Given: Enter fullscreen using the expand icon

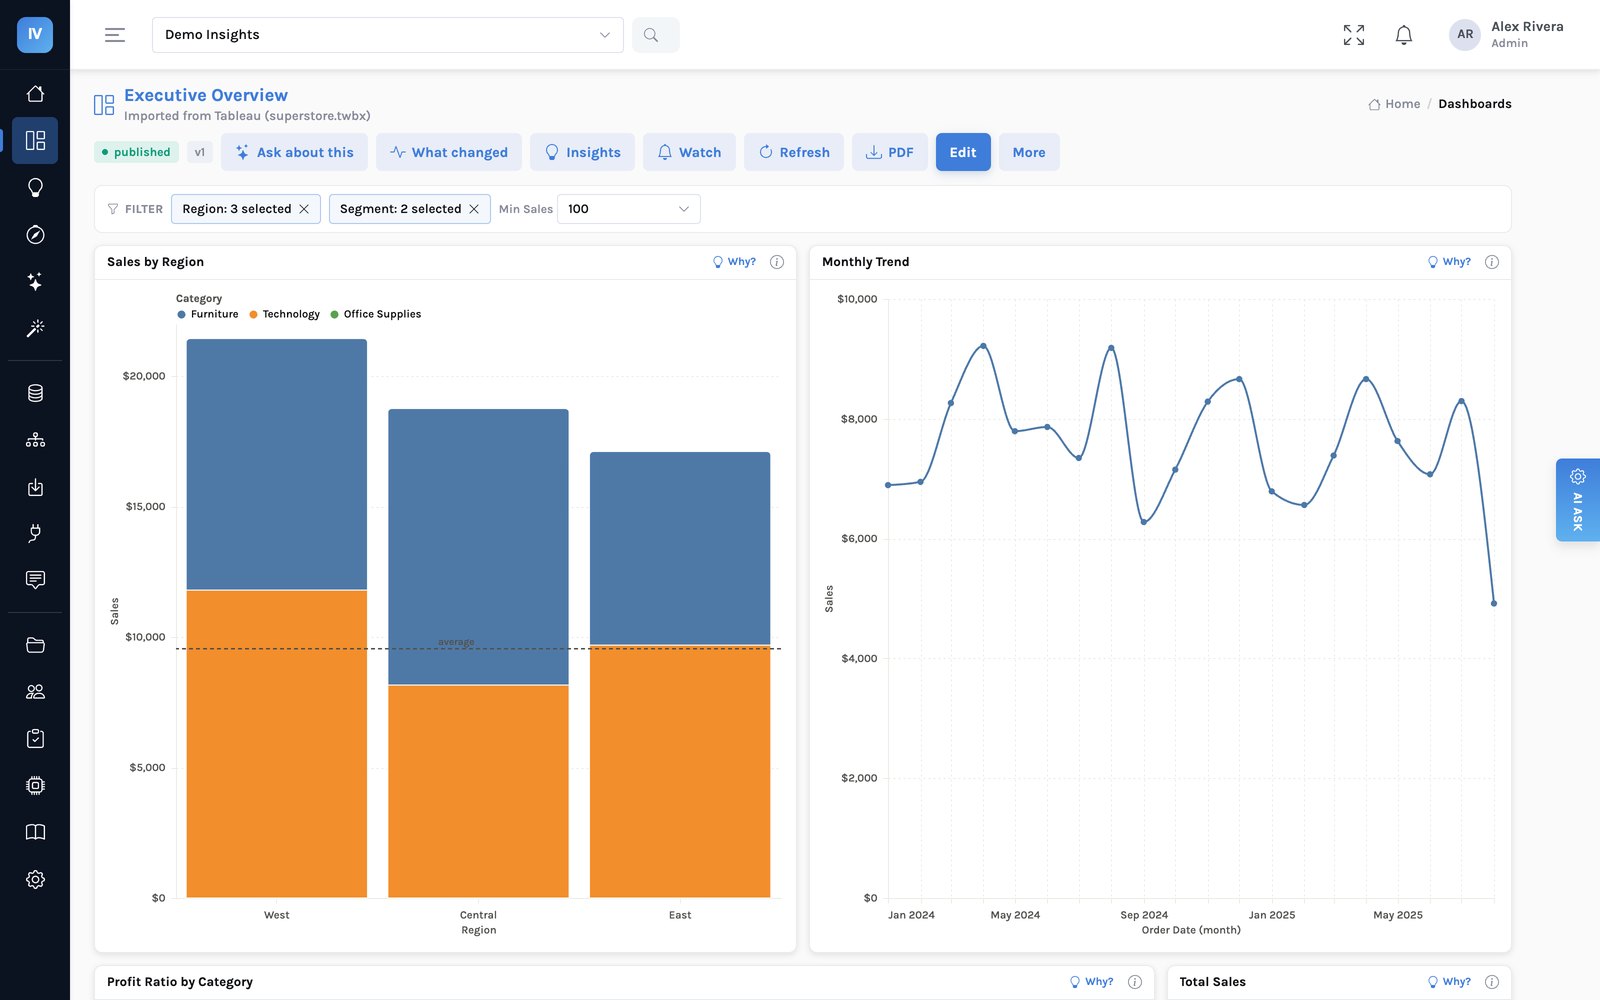Looking at the screenshot, I should pos(1354,35).
